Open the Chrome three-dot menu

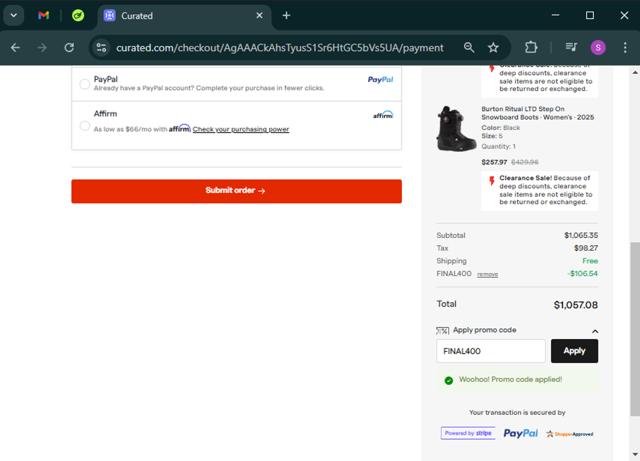pos(625,48)
